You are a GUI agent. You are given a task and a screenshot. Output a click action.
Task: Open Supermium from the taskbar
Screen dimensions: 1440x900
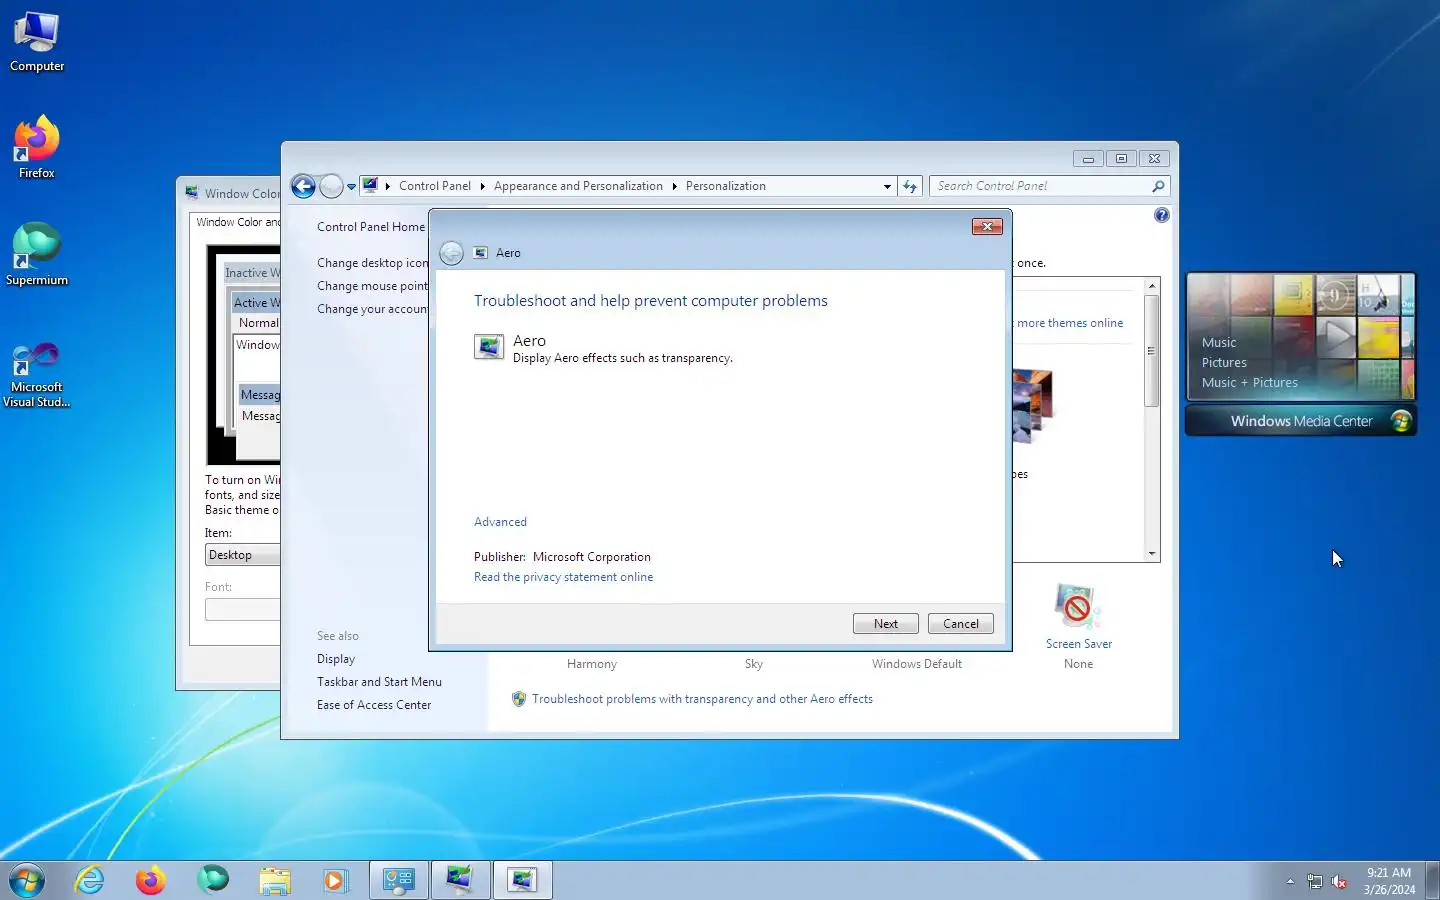(x=212, y=880)
